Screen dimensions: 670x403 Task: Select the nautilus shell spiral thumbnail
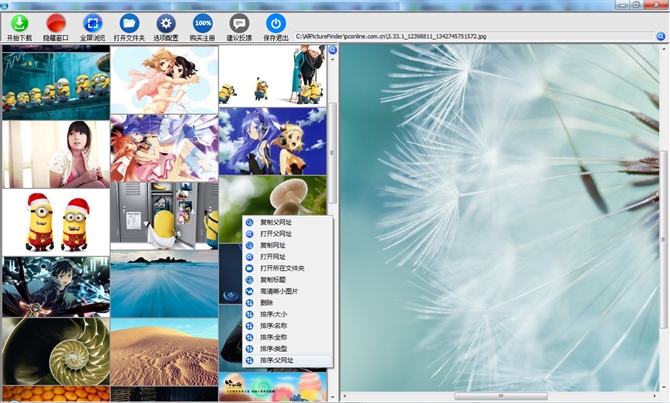(55, 350)
